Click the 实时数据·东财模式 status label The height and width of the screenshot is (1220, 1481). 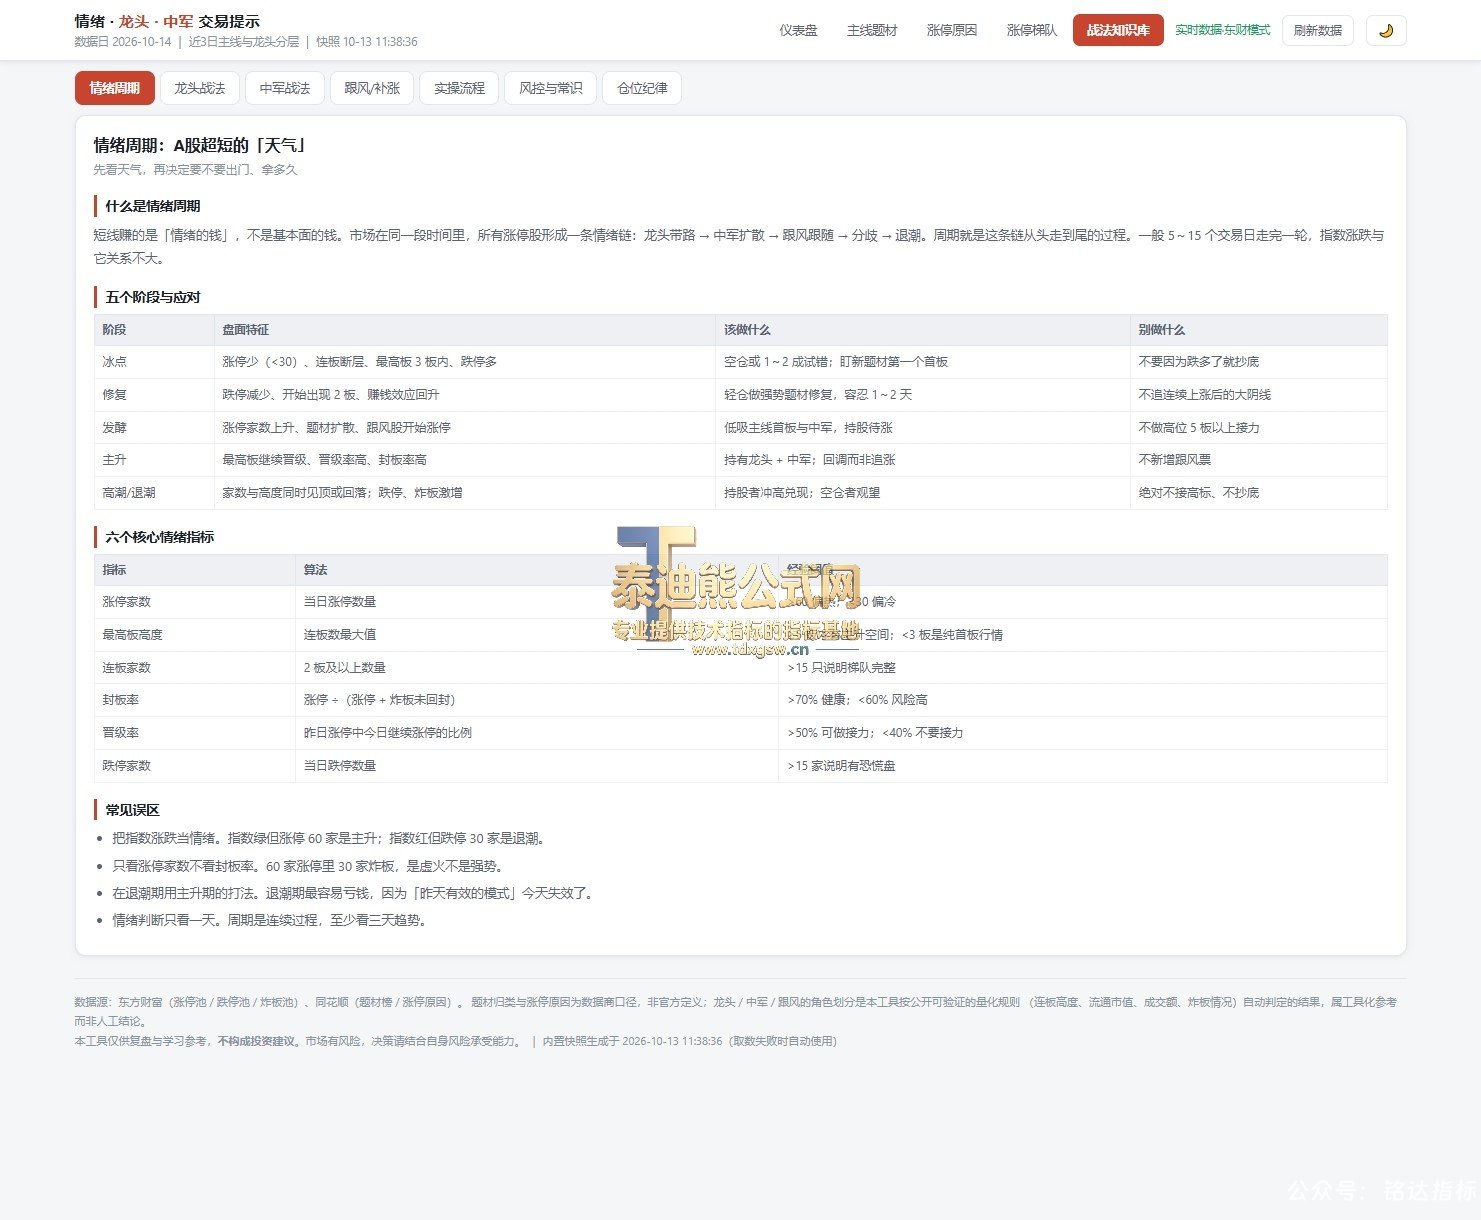pyautogui.click(x=1222, y=30)
